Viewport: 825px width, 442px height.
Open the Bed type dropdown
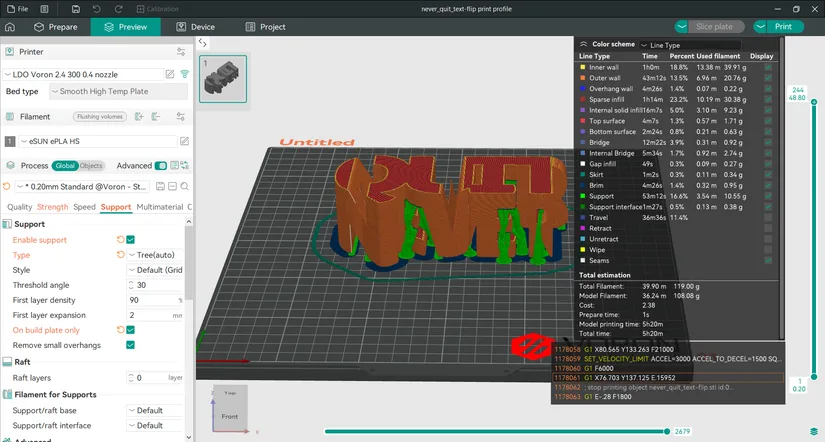pos(118,91)
